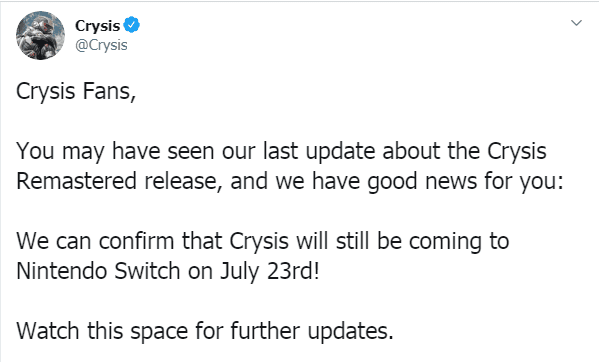The image size is (599, 362).
Task: Select the word "Remastered" in the tweet
Action: [76, 181]
